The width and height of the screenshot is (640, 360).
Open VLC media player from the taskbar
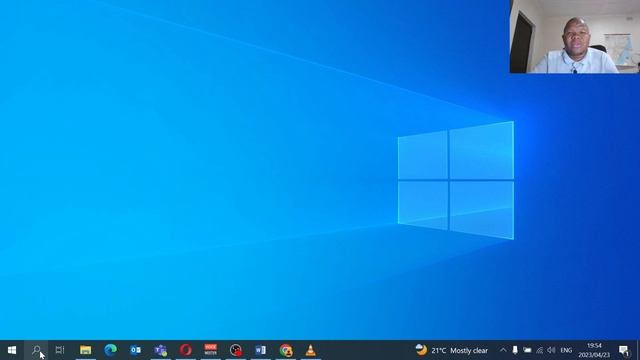[x=311, y=350]
